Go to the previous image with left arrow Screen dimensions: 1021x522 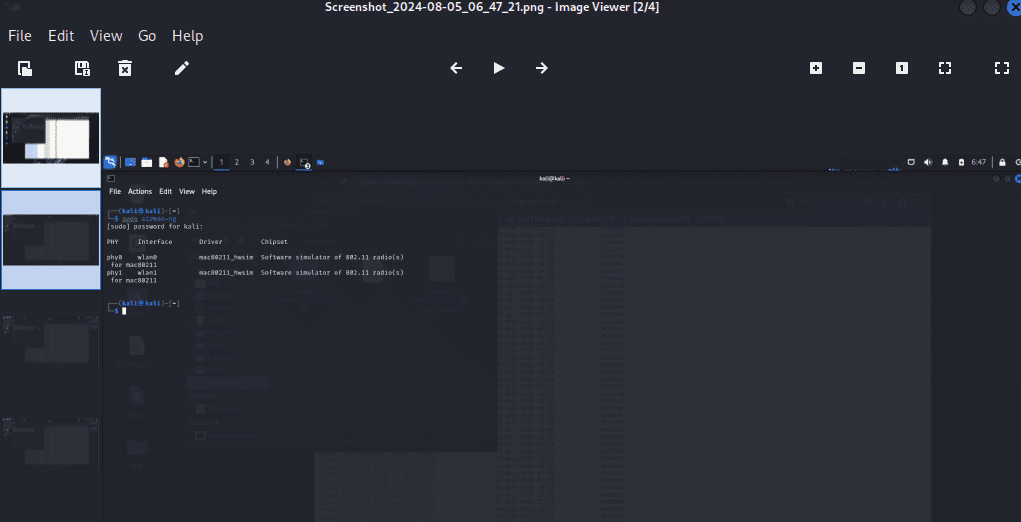[x=456, y=68]
